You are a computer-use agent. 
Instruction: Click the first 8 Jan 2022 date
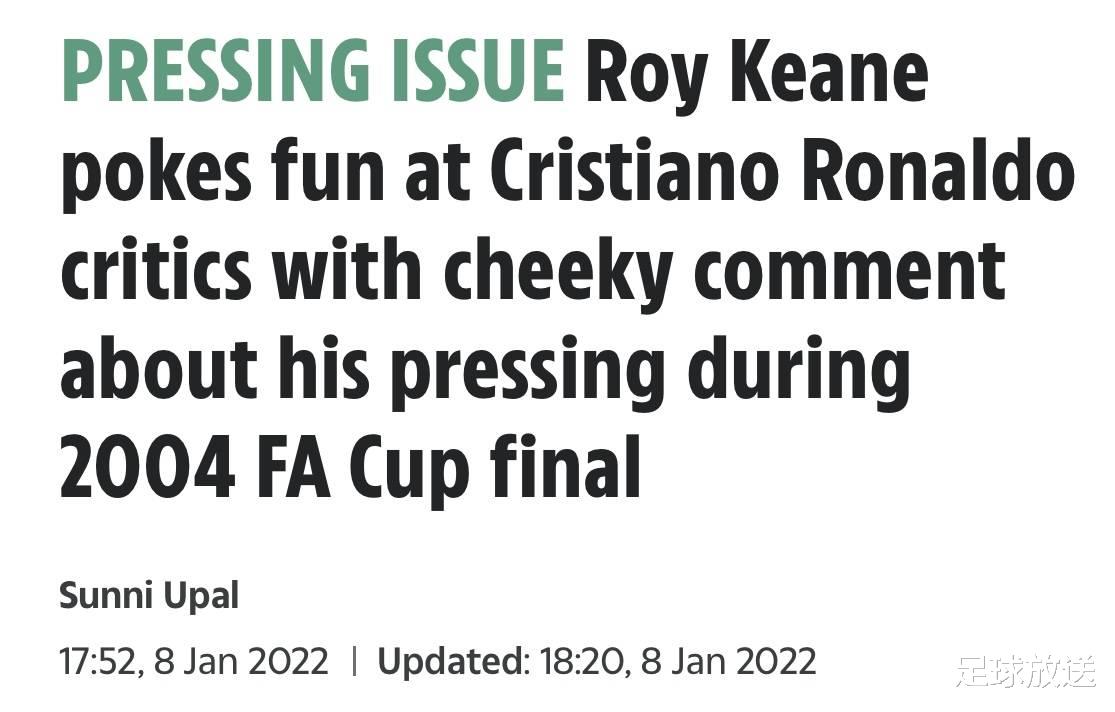[x=241, y=661]
